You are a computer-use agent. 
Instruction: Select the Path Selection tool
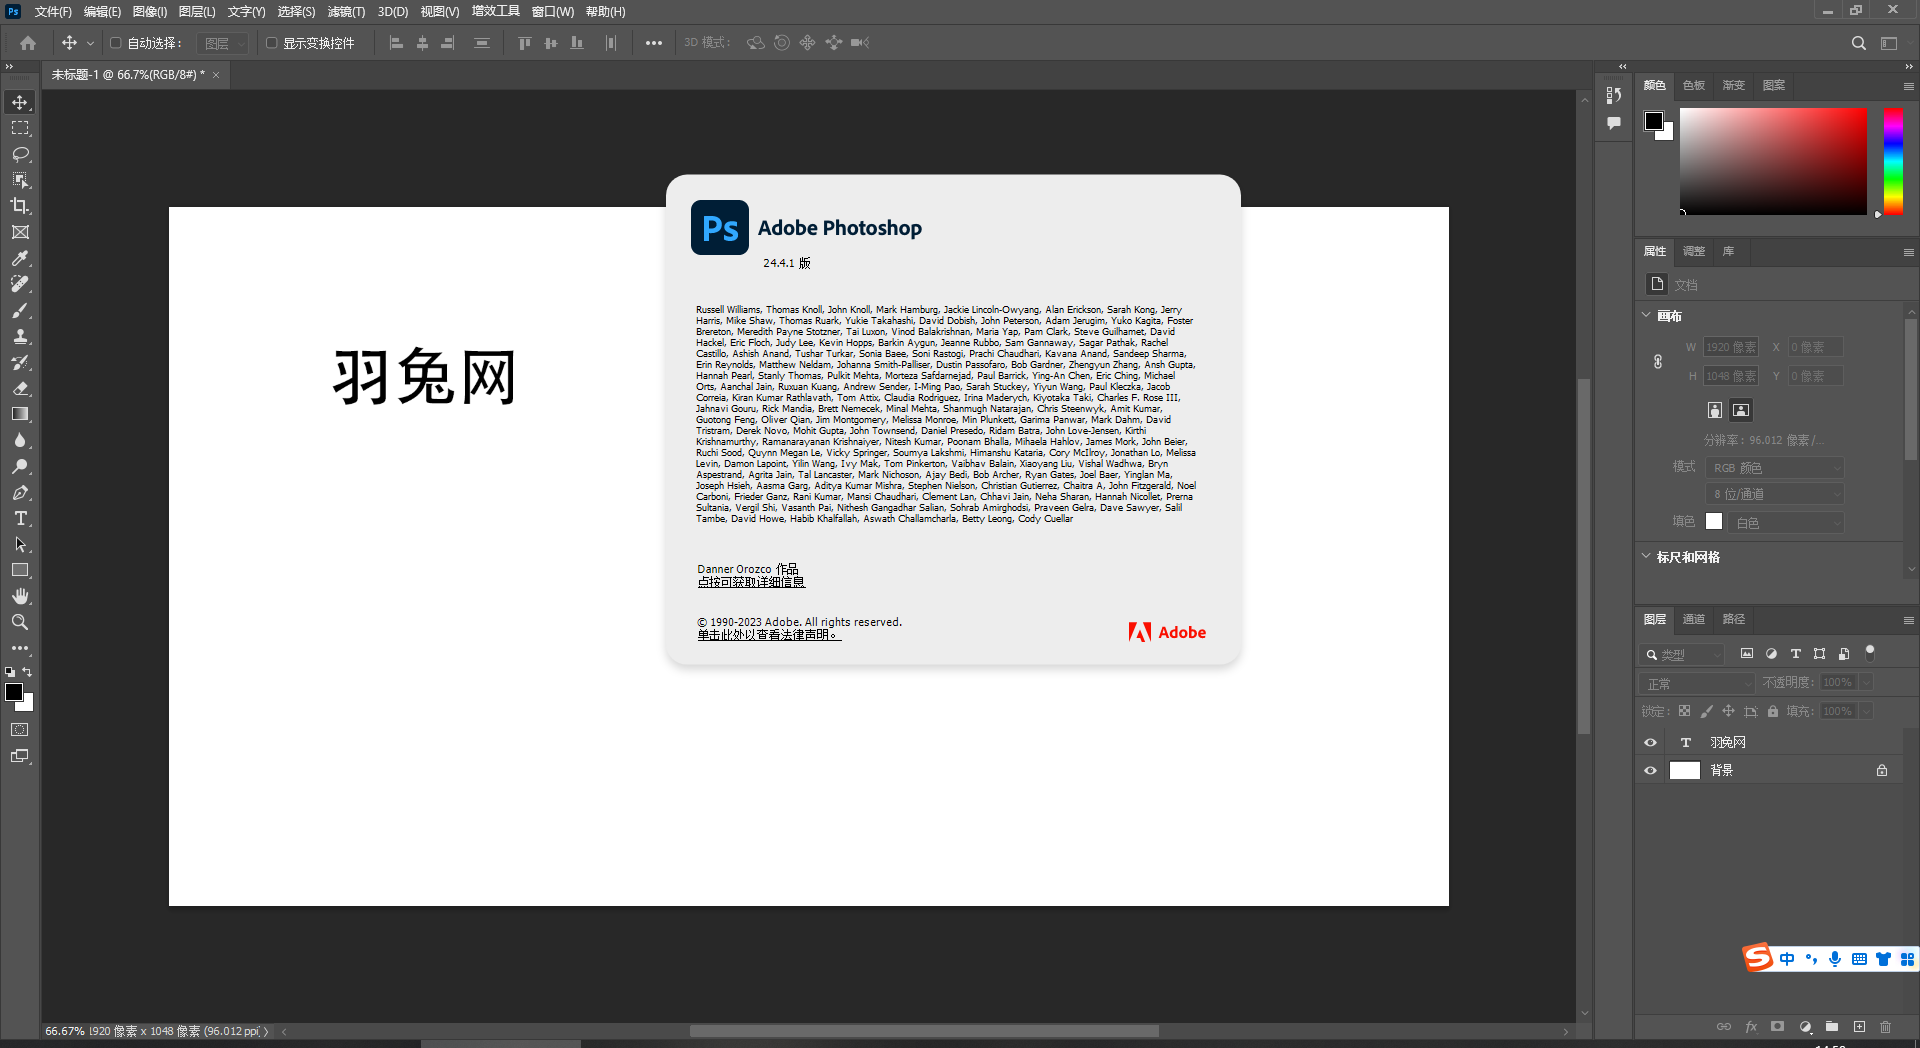point(20,544)
